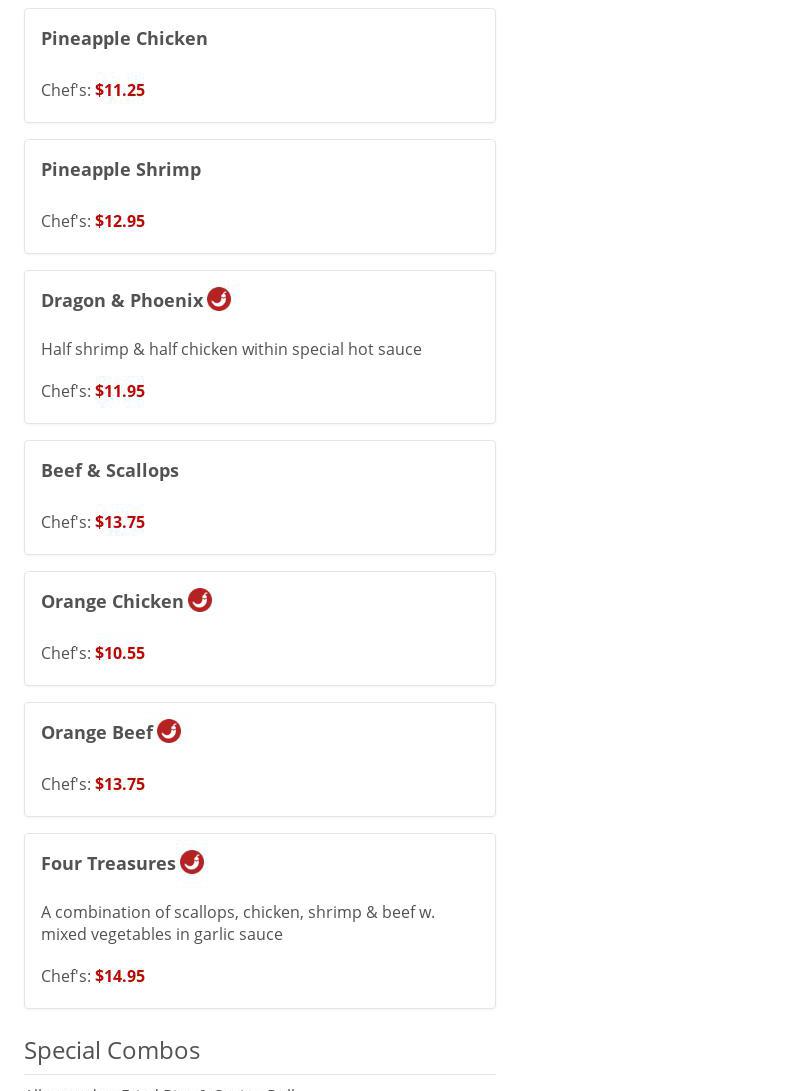Click the Four Treasures description text
Viewport: 785px width, 1091px height.
tap(238, 923)
